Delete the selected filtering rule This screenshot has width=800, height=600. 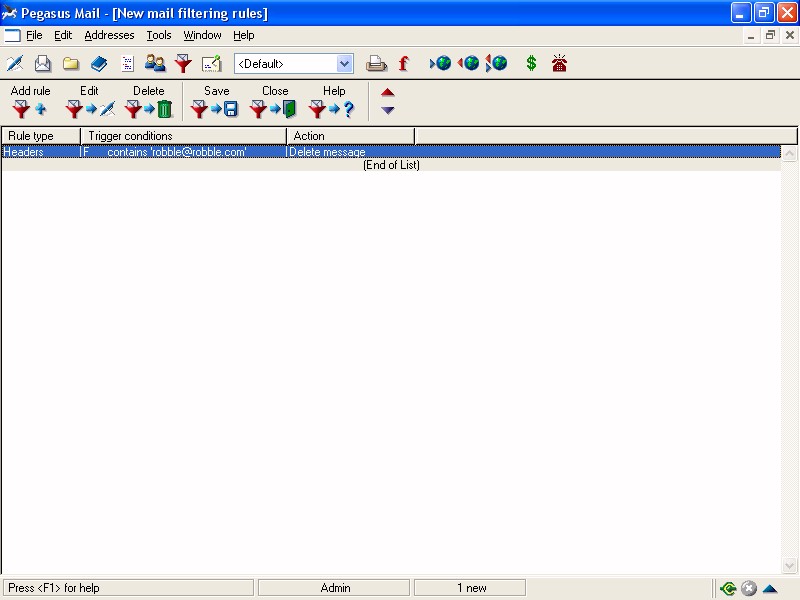[149, 101]
